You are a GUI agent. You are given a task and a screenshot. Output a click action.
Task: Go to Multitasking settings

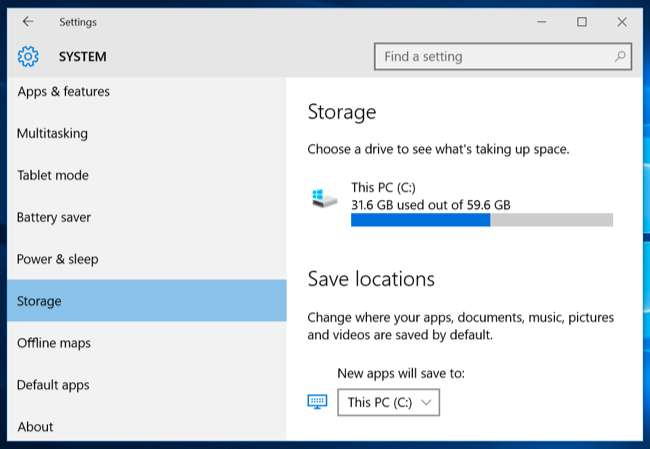[52, 134]
